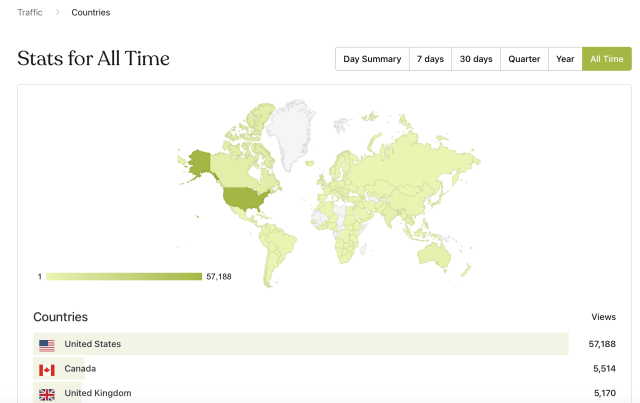Click the Canada flag icon
This screenshot has width=640, height=403.
click(x=47, y=369)
